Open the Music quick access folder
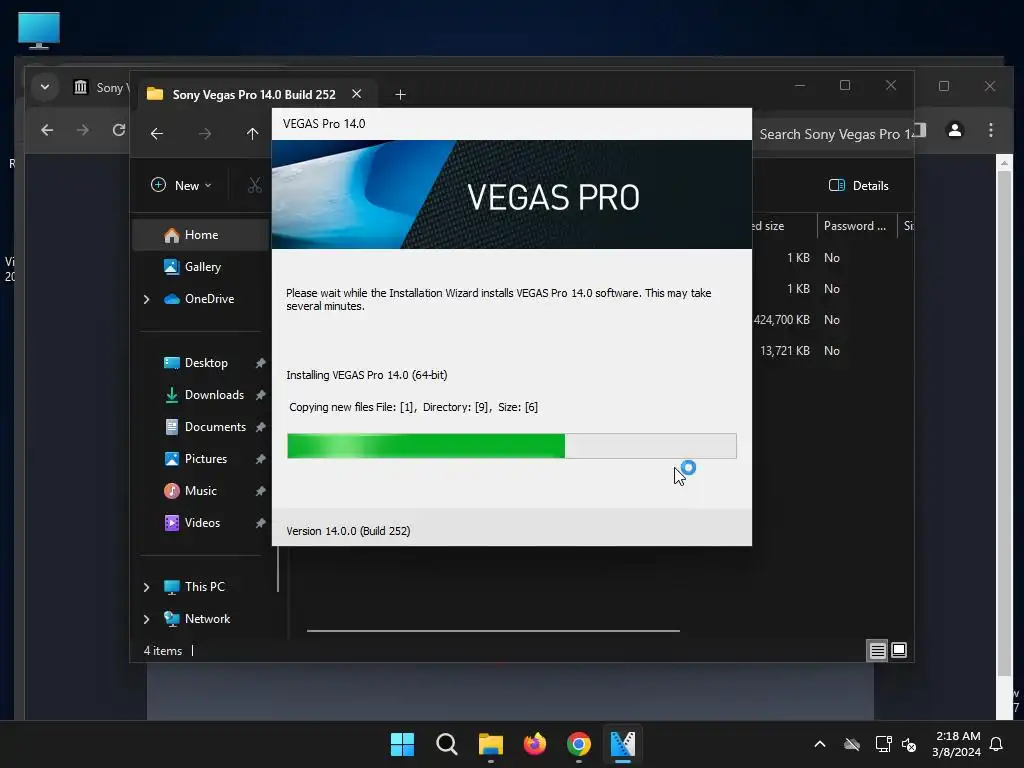Viewport: 1024px width, 768px height. pos(200,490)
